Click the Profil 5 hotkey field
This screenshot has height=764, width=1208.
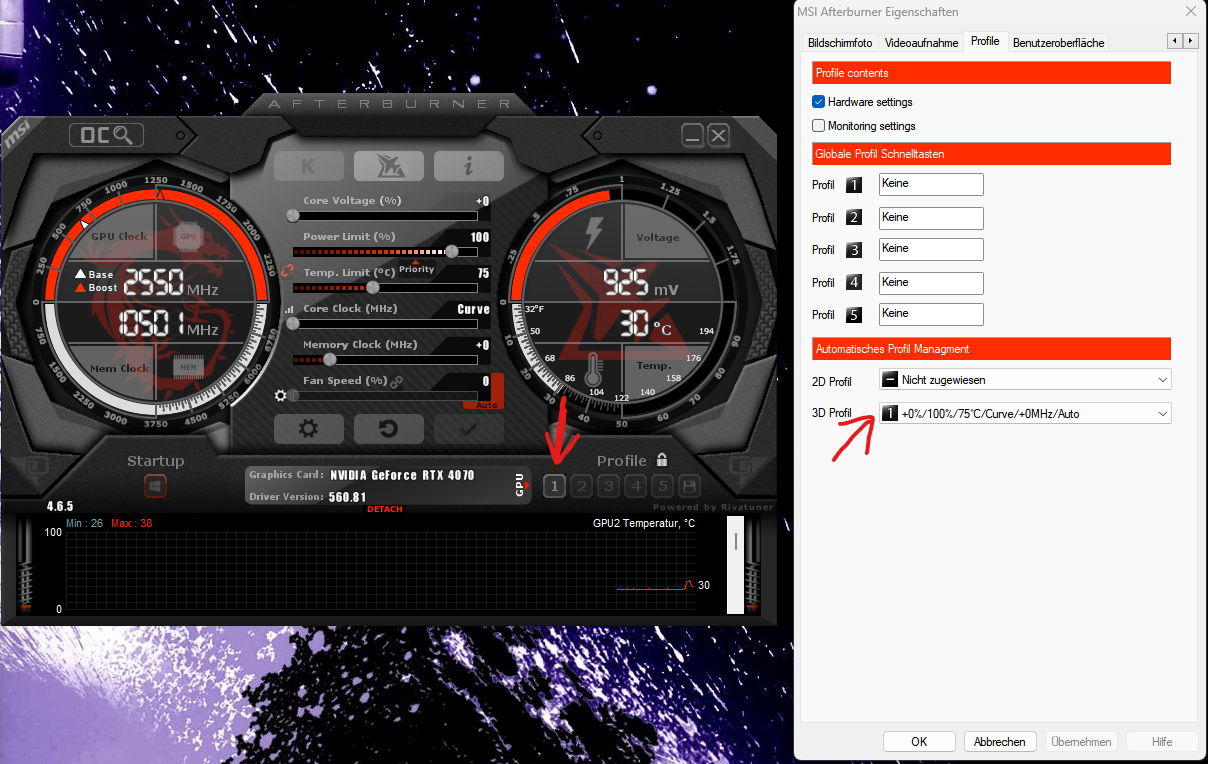pyautogui.click(x=931, y=314)
